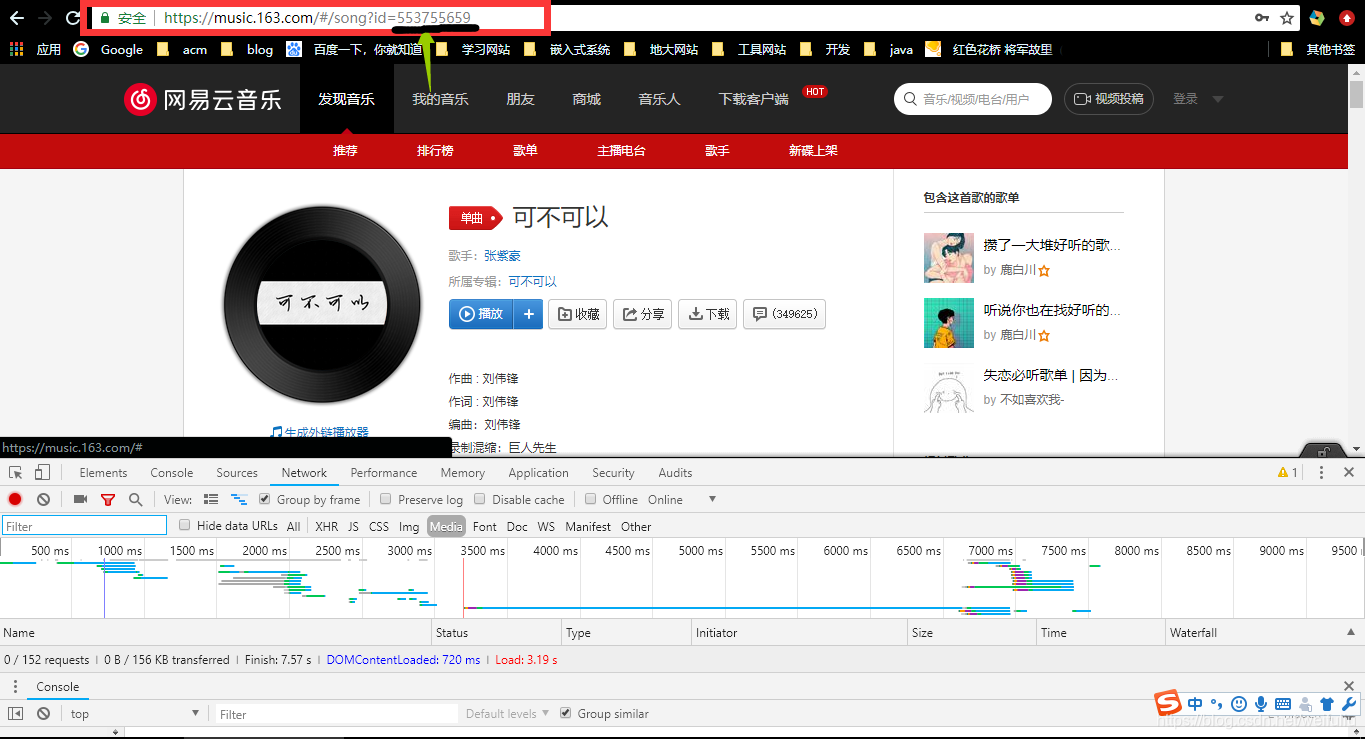Viewport: 1365px width, 739px height.
Task: Open playlist 攒了一大堆好听的歌
Action: tap(1052, 245)
